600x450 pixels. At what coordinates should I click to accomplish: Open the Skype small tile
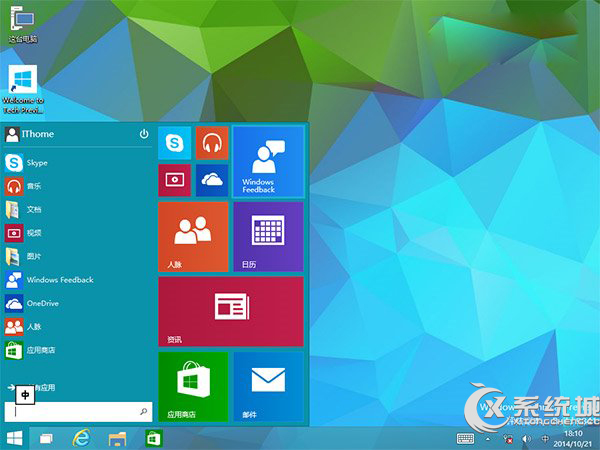pos(174,143)
